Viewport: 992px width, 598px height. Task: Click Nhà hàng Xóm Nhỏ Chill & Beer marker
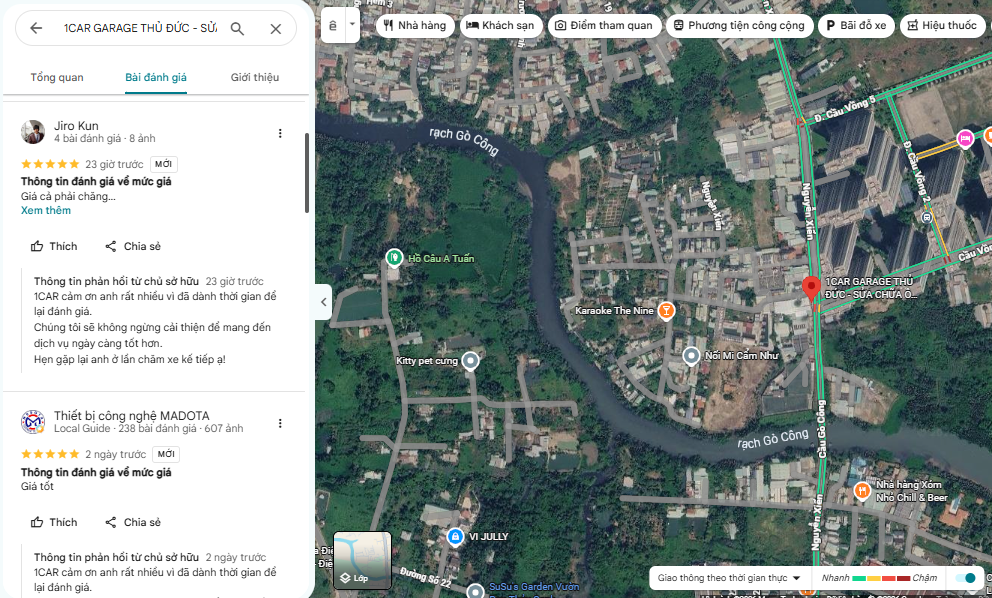tap(862, 490)
